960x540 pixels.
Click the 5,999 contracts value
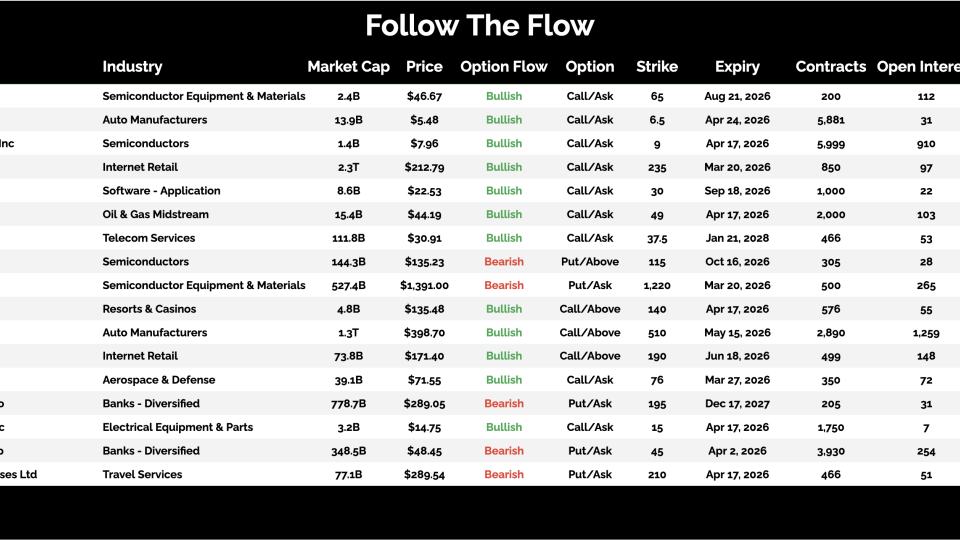click(x=831, y=144)
